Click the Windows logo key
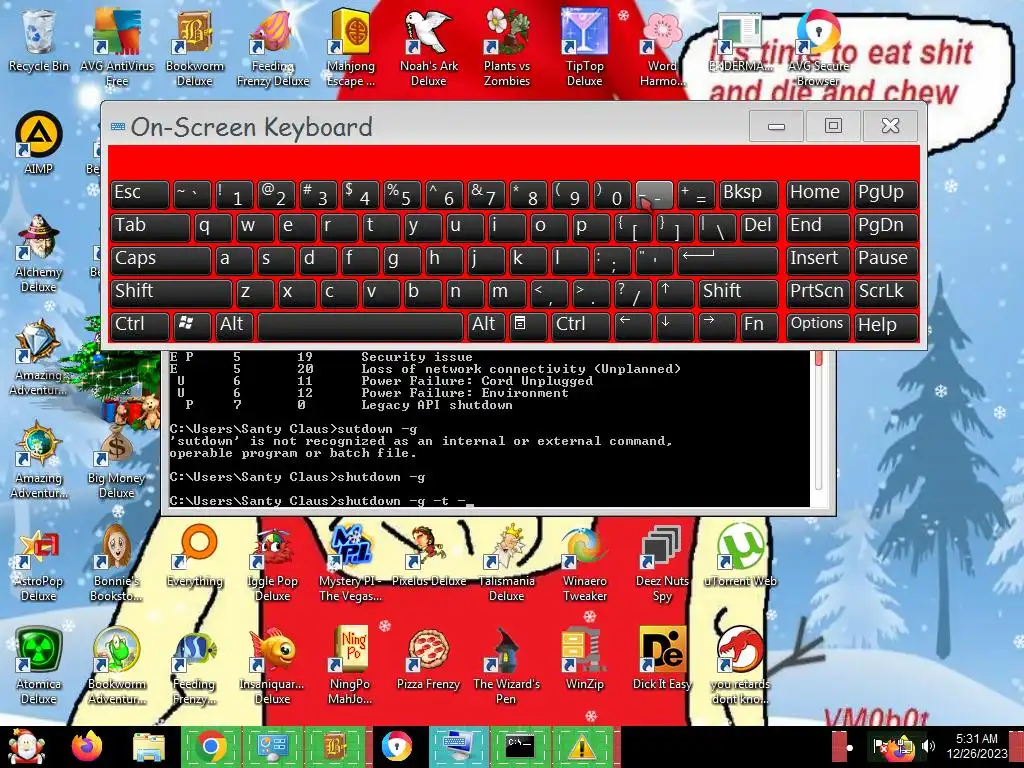 [x=192, y=325]
